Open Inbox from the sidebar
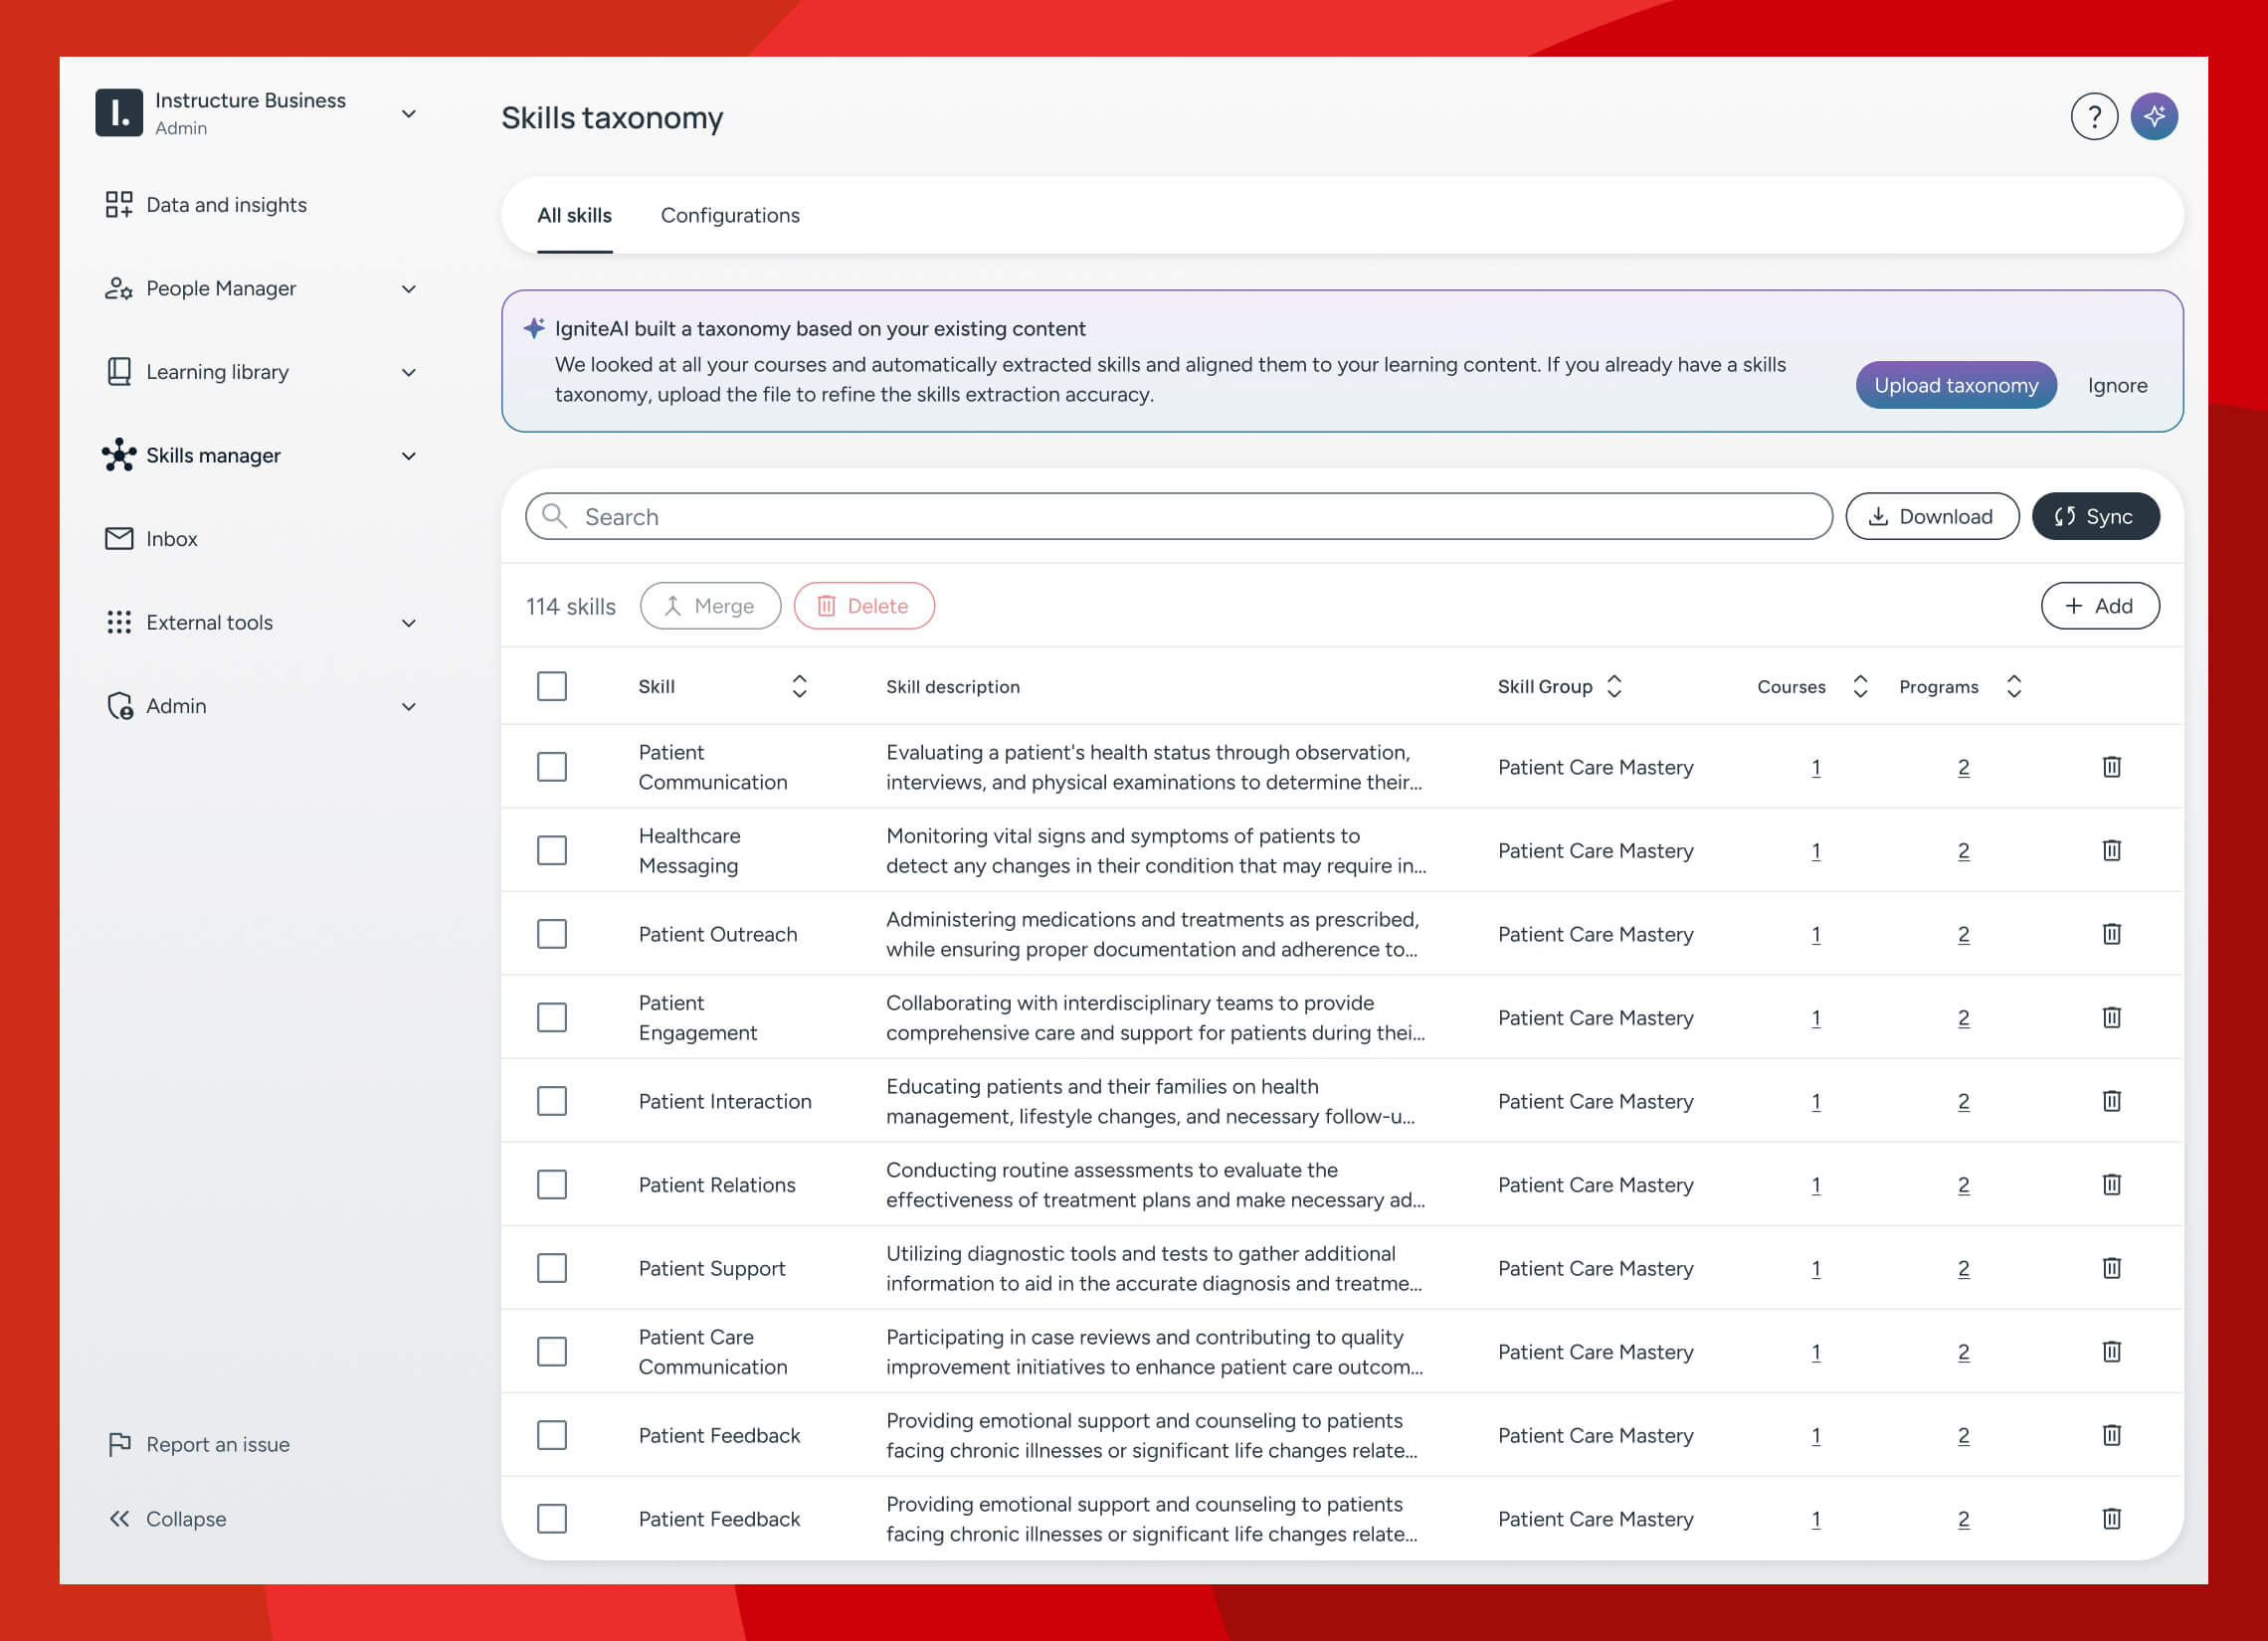2268x1641 pixels. (x=171, y=539)
